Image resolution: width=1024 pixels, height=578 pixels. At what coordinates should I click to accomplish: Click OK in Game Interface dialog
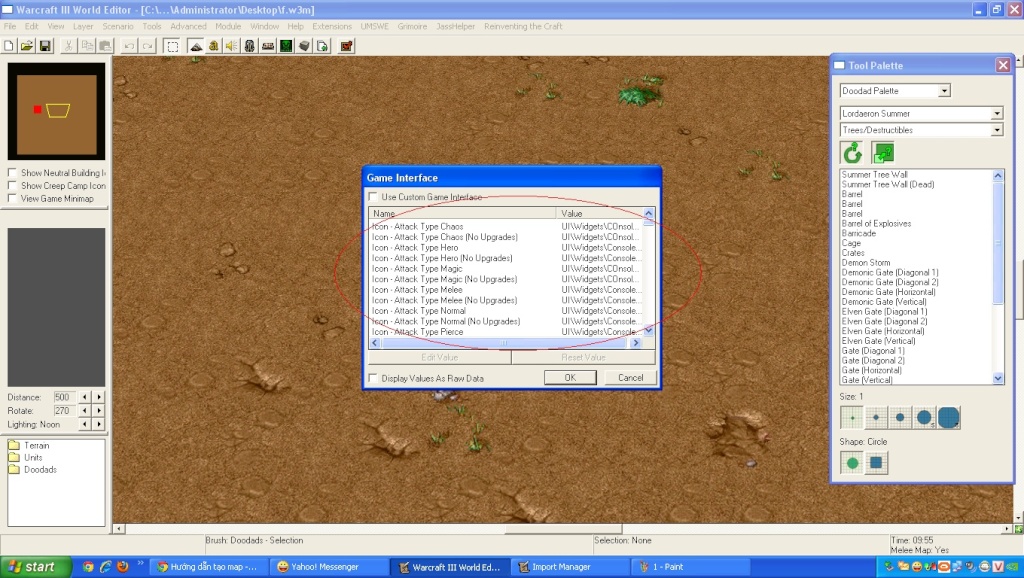570,377
